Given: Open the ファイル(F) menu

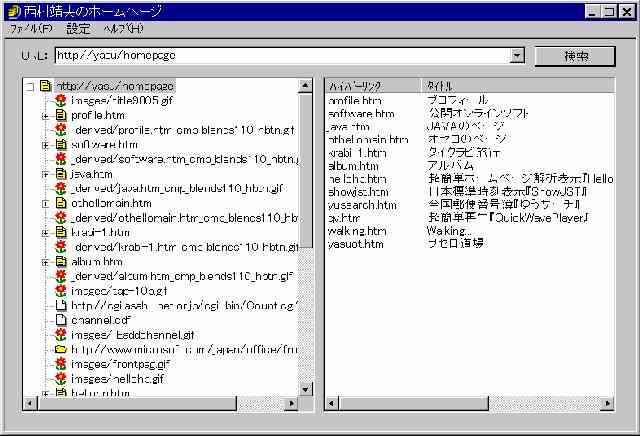Looking at the screenshot, I should coord(31,29).
